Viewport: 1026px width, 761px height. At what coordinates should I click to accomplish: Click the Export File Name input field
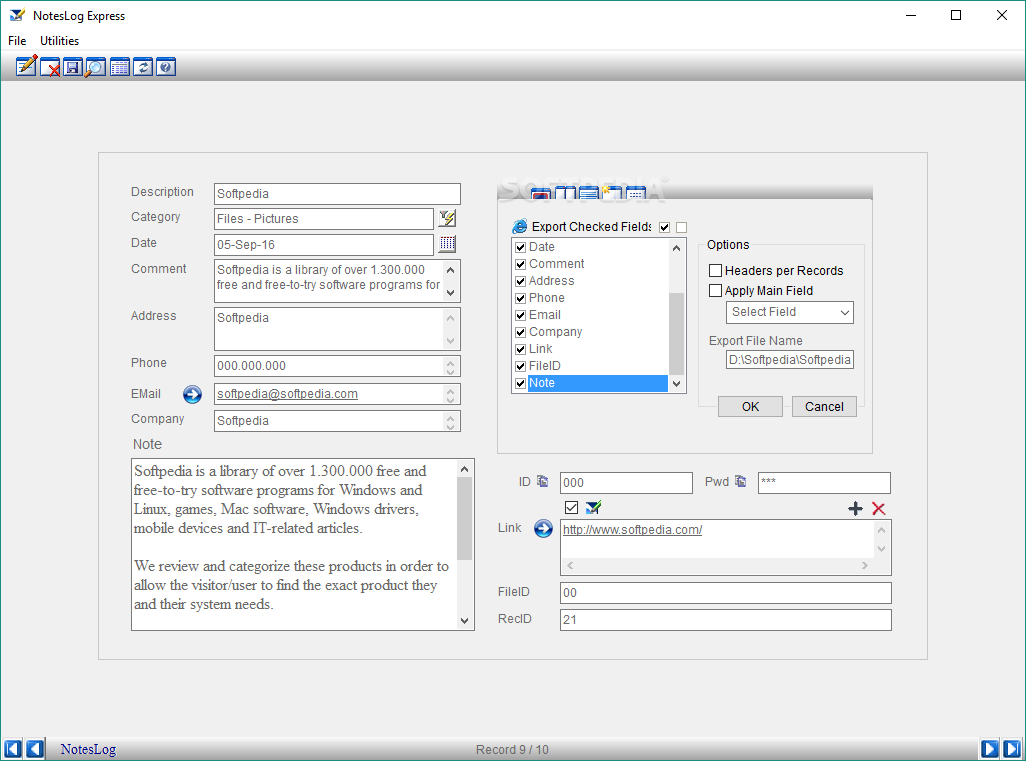[x=790, y=359]
